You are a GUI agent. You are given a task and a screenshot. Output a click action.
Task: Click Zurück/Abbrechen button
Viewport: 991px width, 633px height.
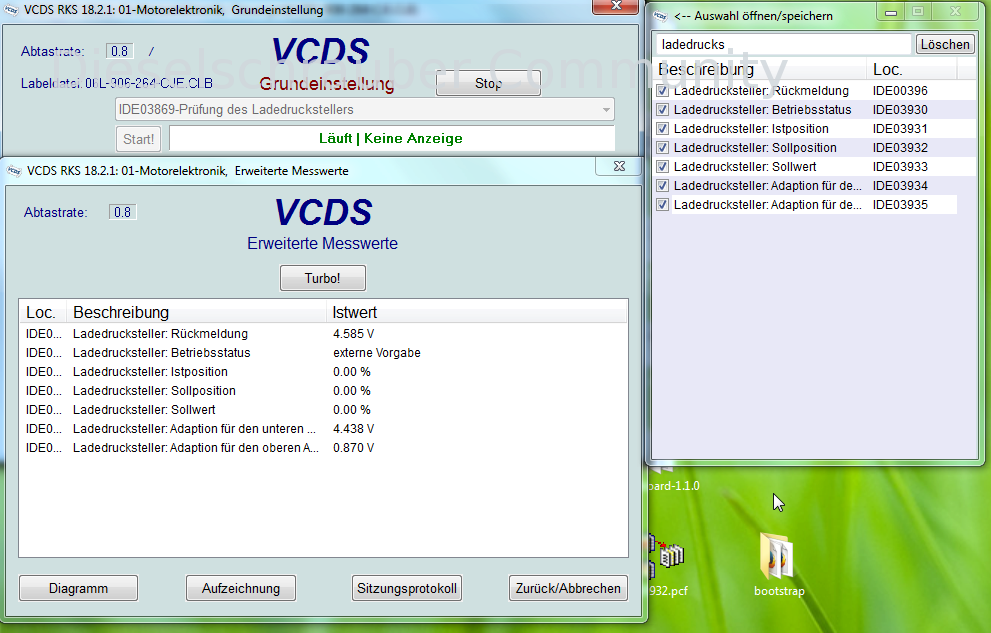pyautogui.click(x=568, y=588)
